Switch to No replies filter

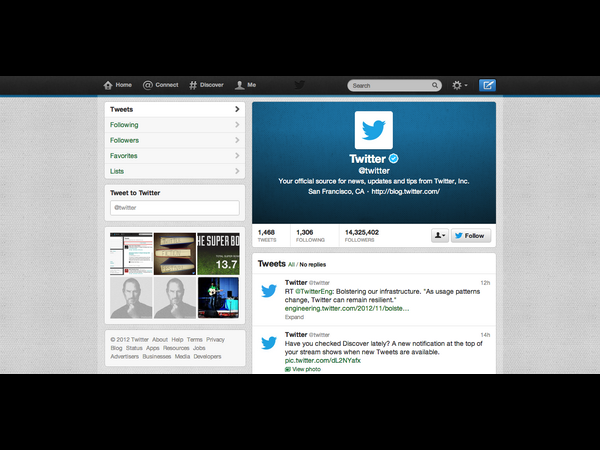pos(313,265)
